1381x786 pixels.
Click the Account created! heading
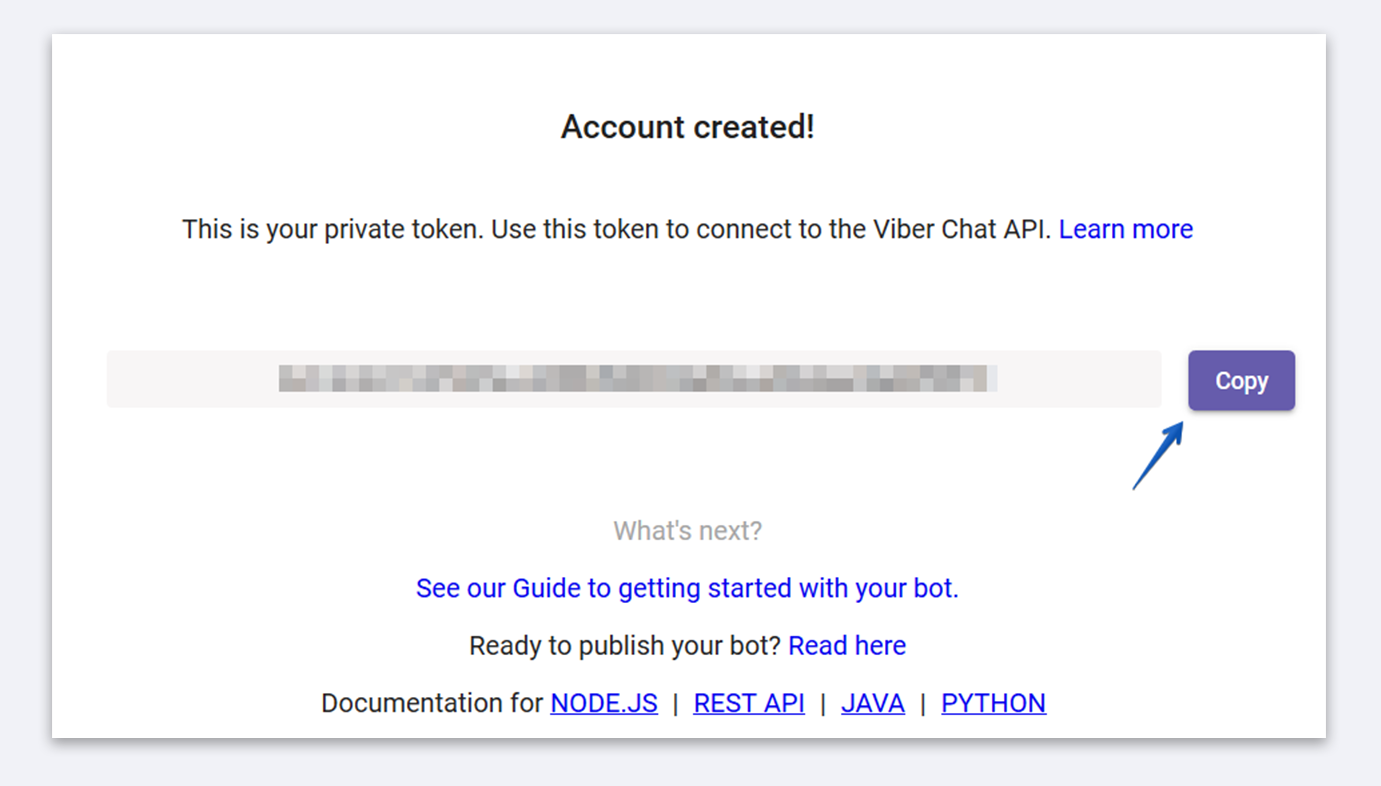(688, 127)
